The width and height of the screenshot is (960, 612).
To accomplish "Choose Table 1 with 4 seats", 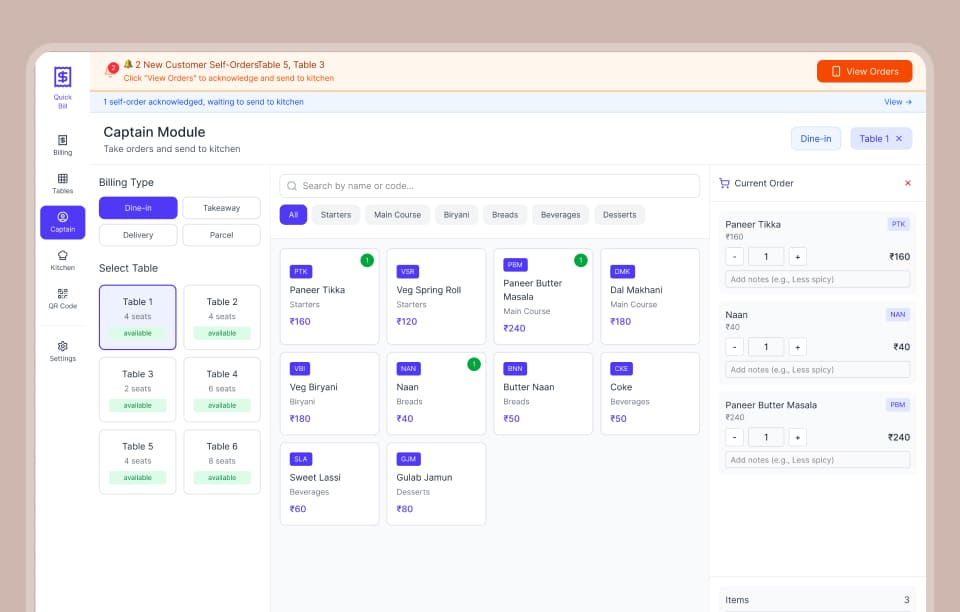I will pos(138,317).
